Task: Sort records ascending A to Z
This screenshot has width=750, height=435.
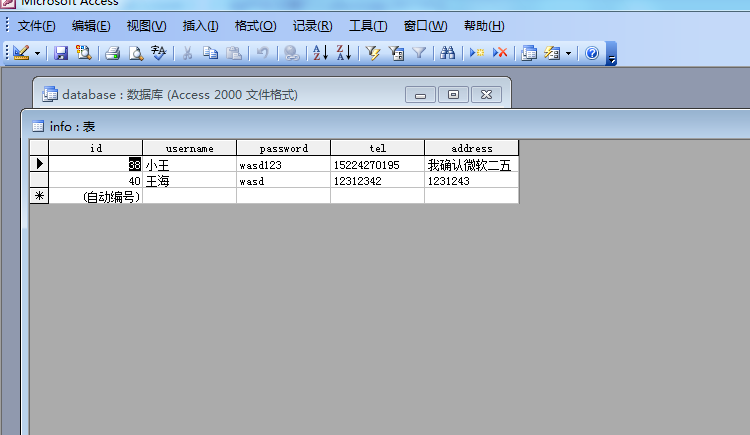Action: tap(320, 53)
